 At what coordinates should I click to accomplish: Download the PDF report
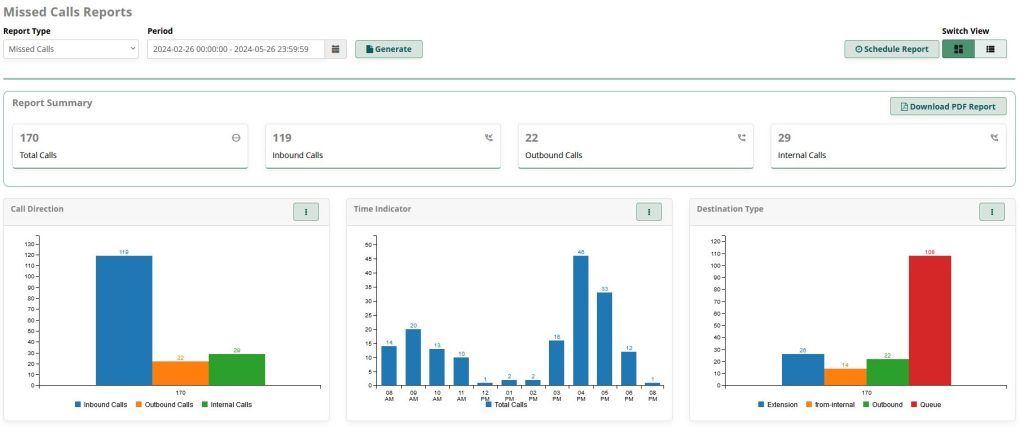(947, 107)
